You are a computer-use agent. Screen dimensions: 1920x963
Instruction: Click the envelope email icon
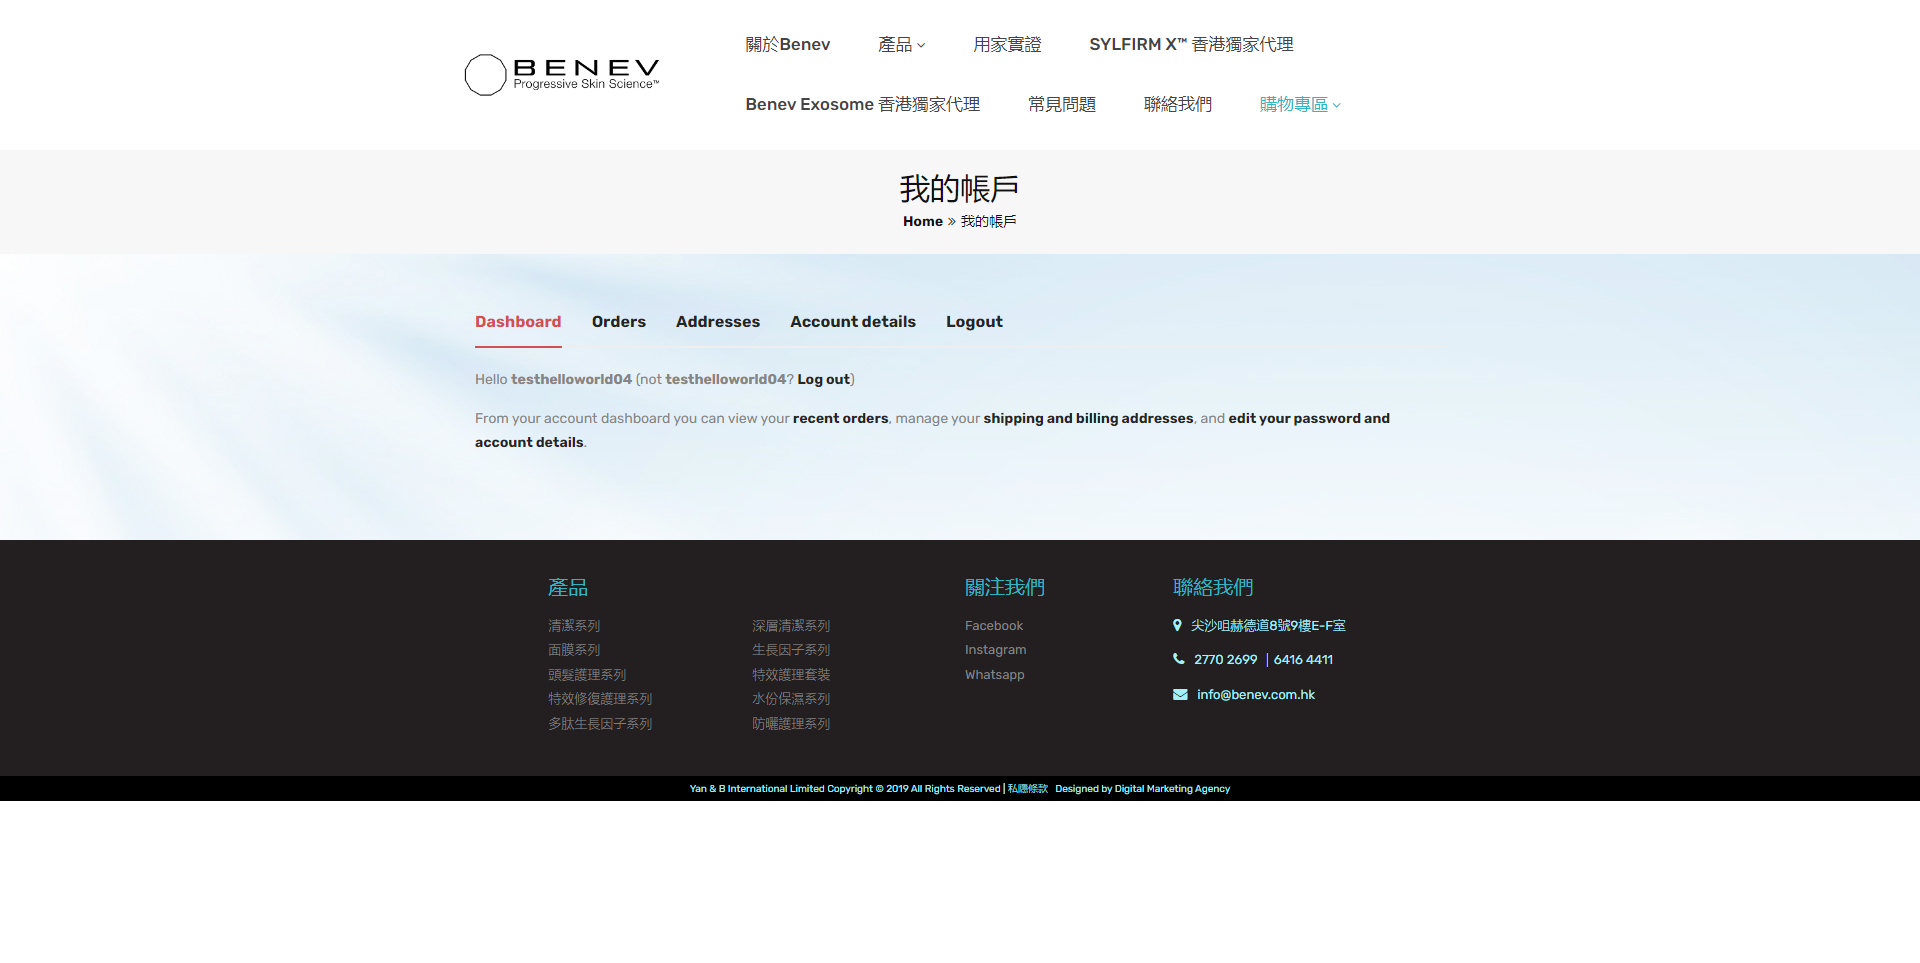coord(1180,694)
